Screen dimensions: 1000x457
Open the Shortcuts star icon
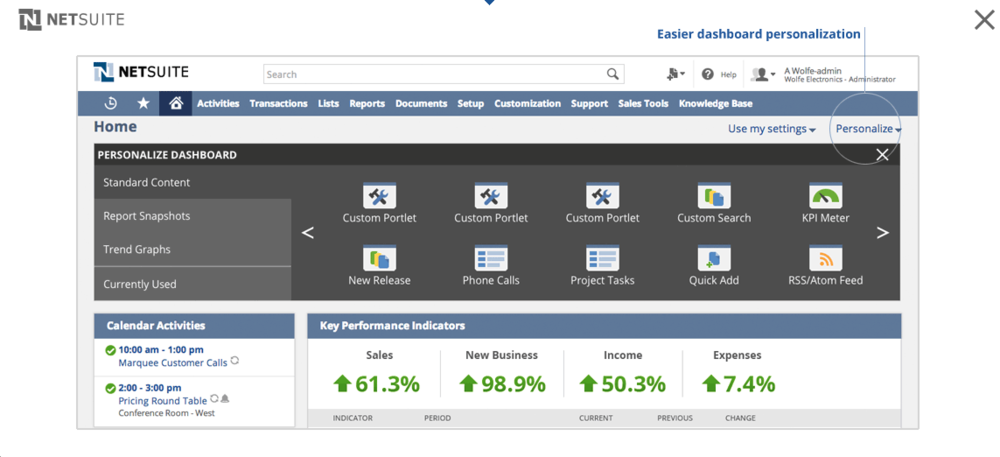(143, 103)
